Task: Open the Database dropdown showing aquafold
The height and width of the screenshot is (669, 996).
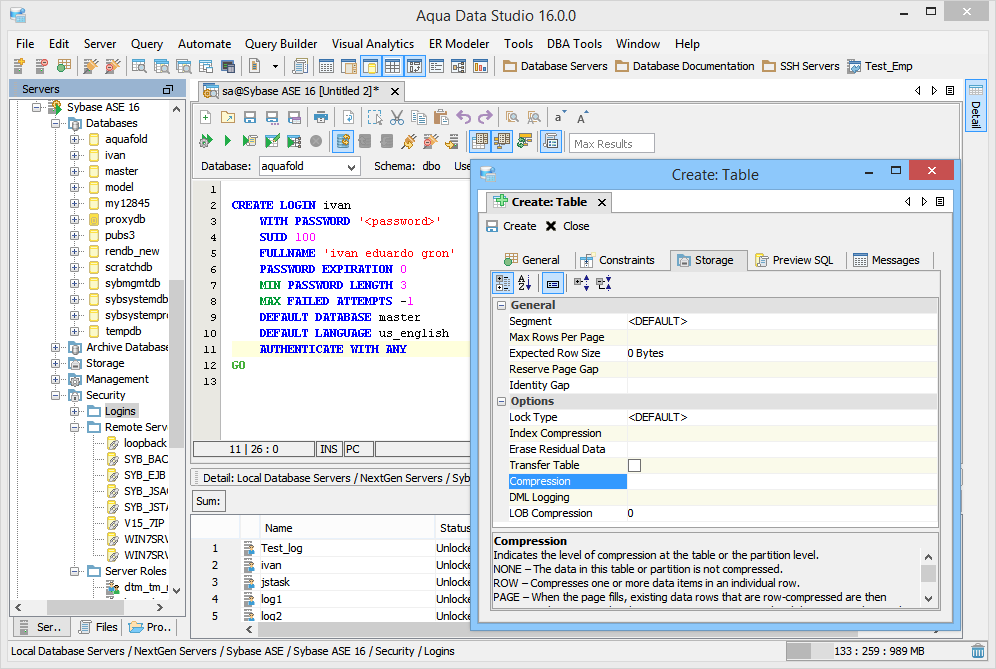Action: 309,166
